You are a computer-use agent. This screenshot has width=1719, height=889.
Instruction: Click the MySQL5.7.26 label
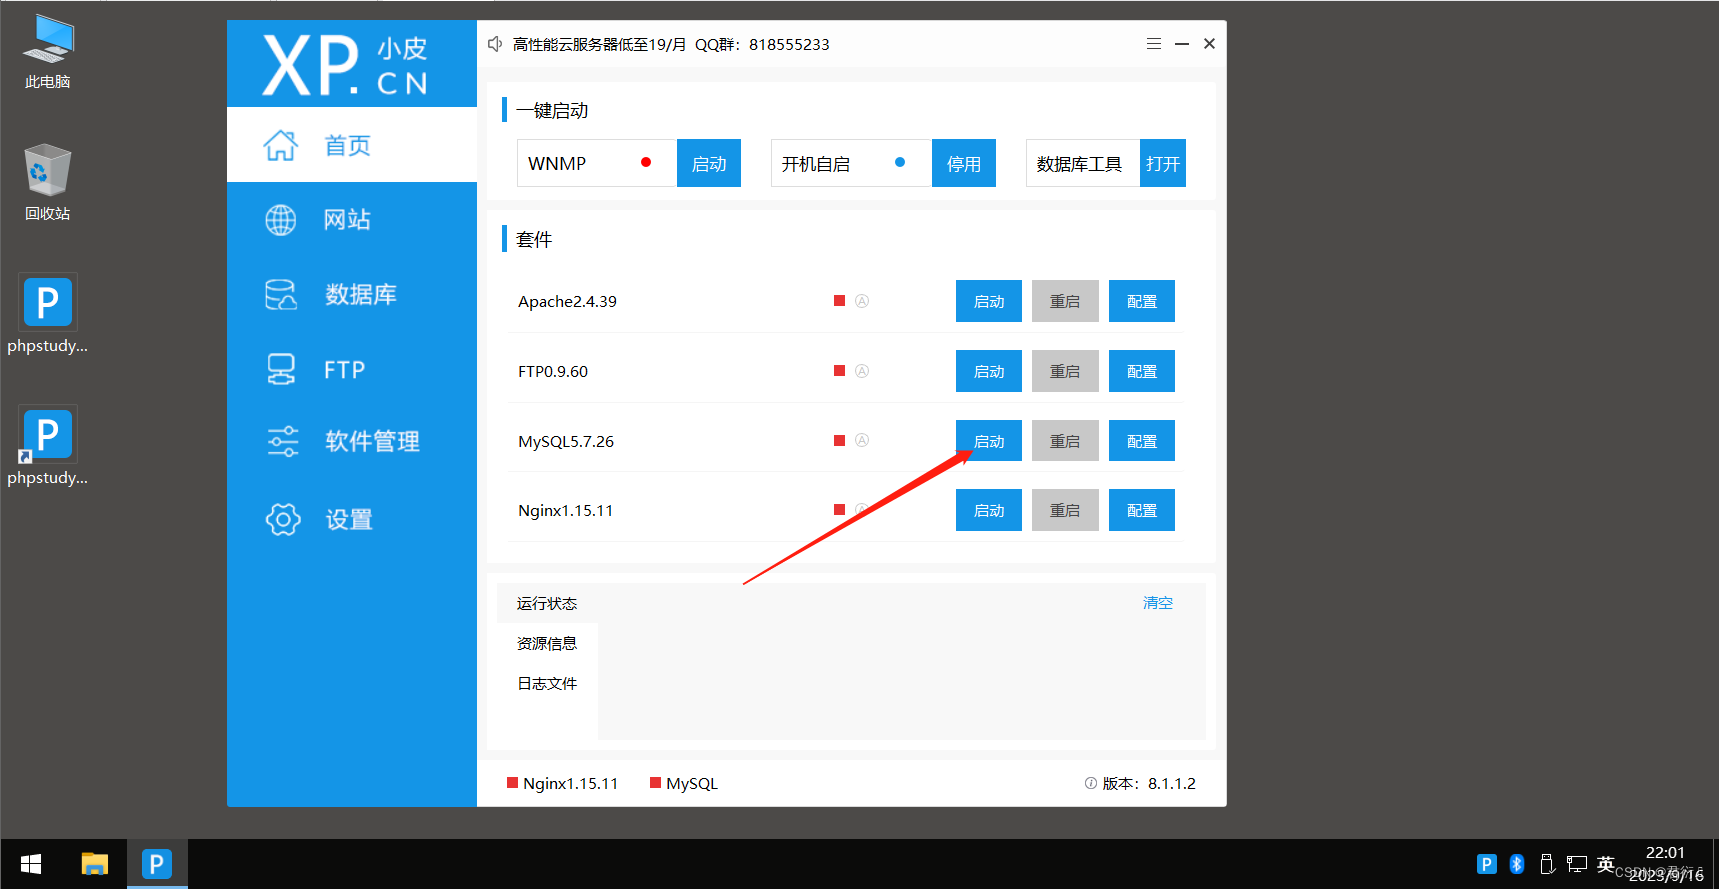click(566, 441)
